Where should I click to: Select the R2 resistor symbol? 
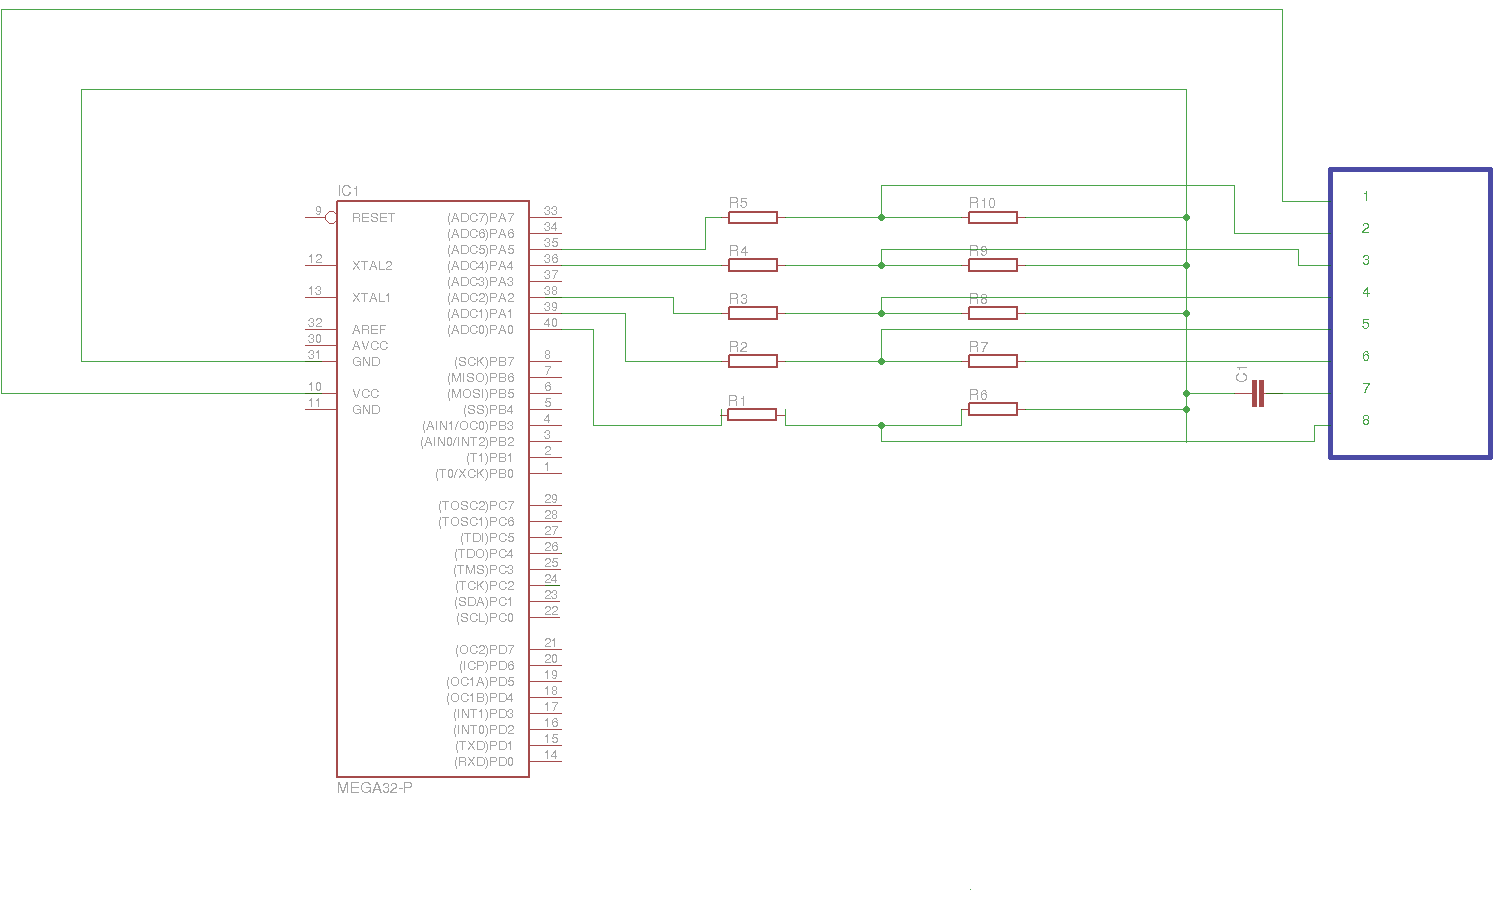point(753,361)
